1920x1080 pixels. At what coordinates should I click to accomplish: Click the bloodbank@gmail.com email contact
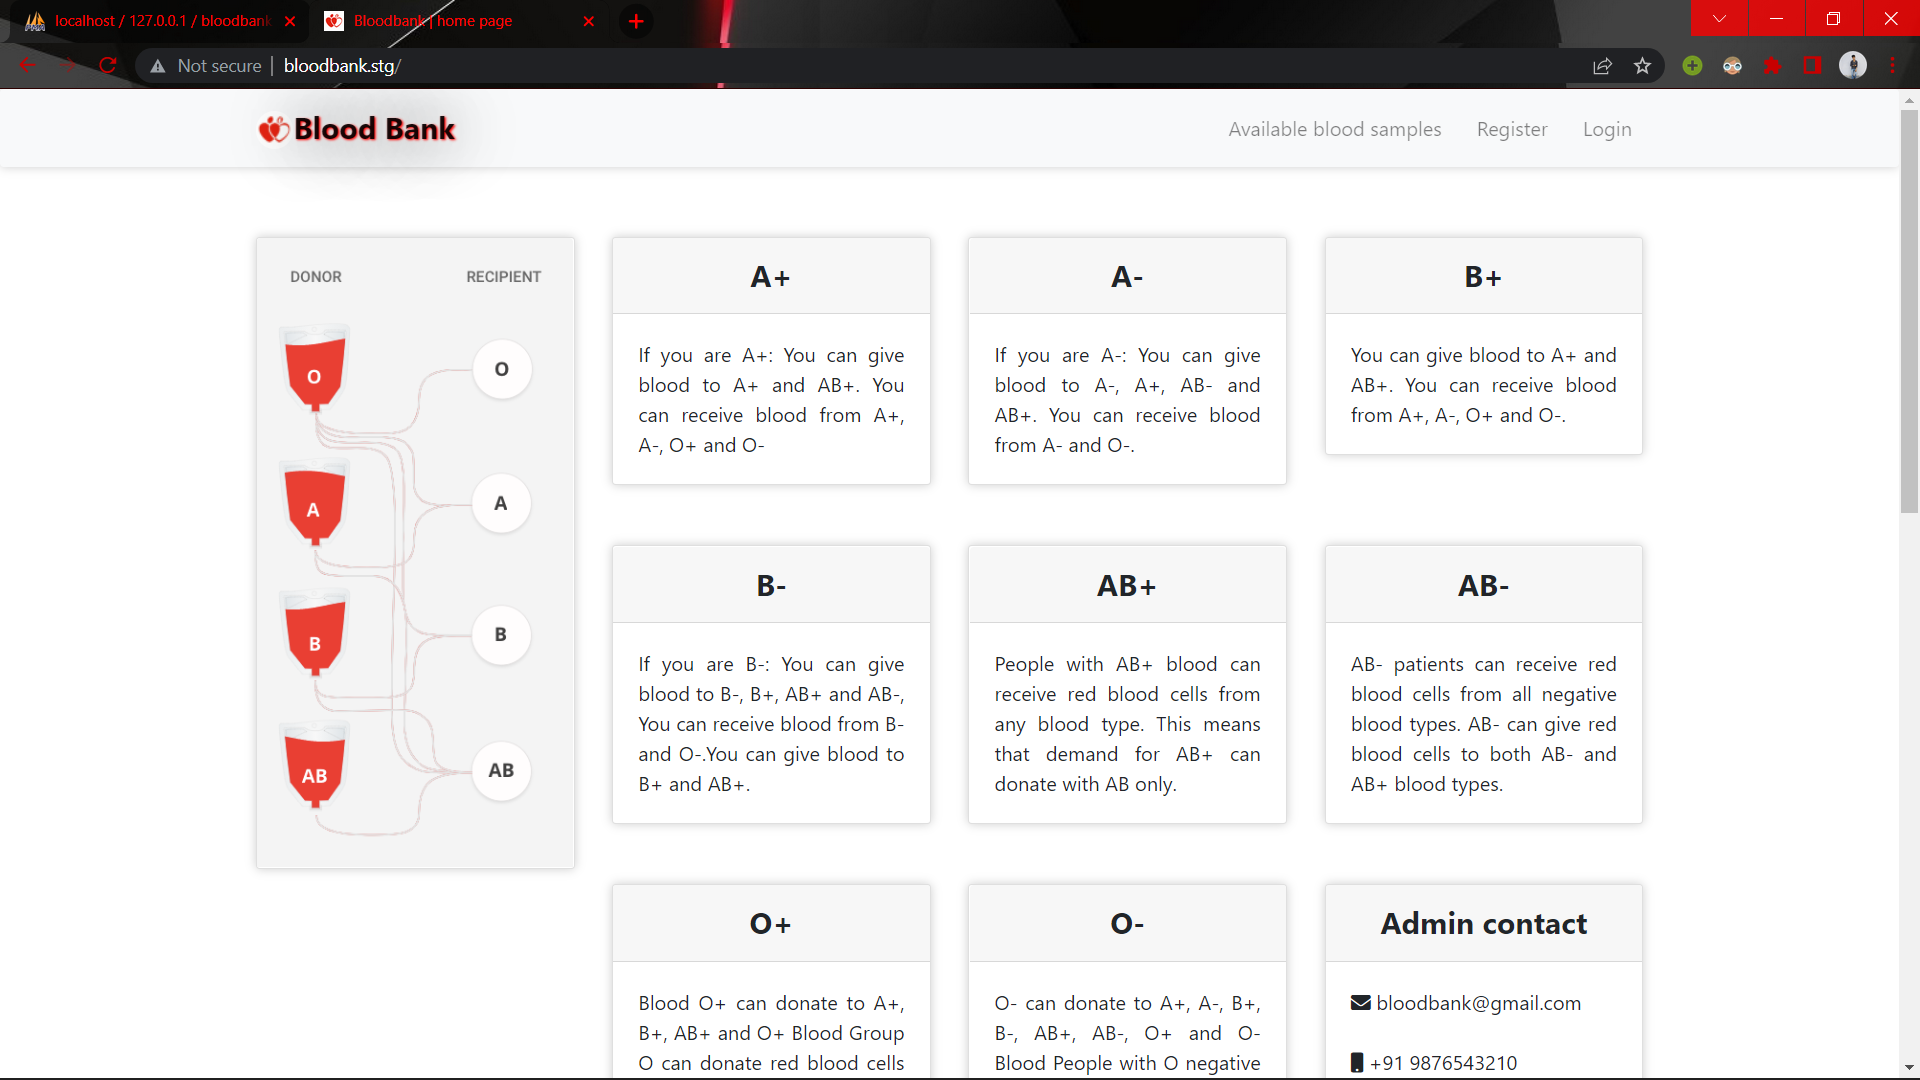[1477, 1003]
